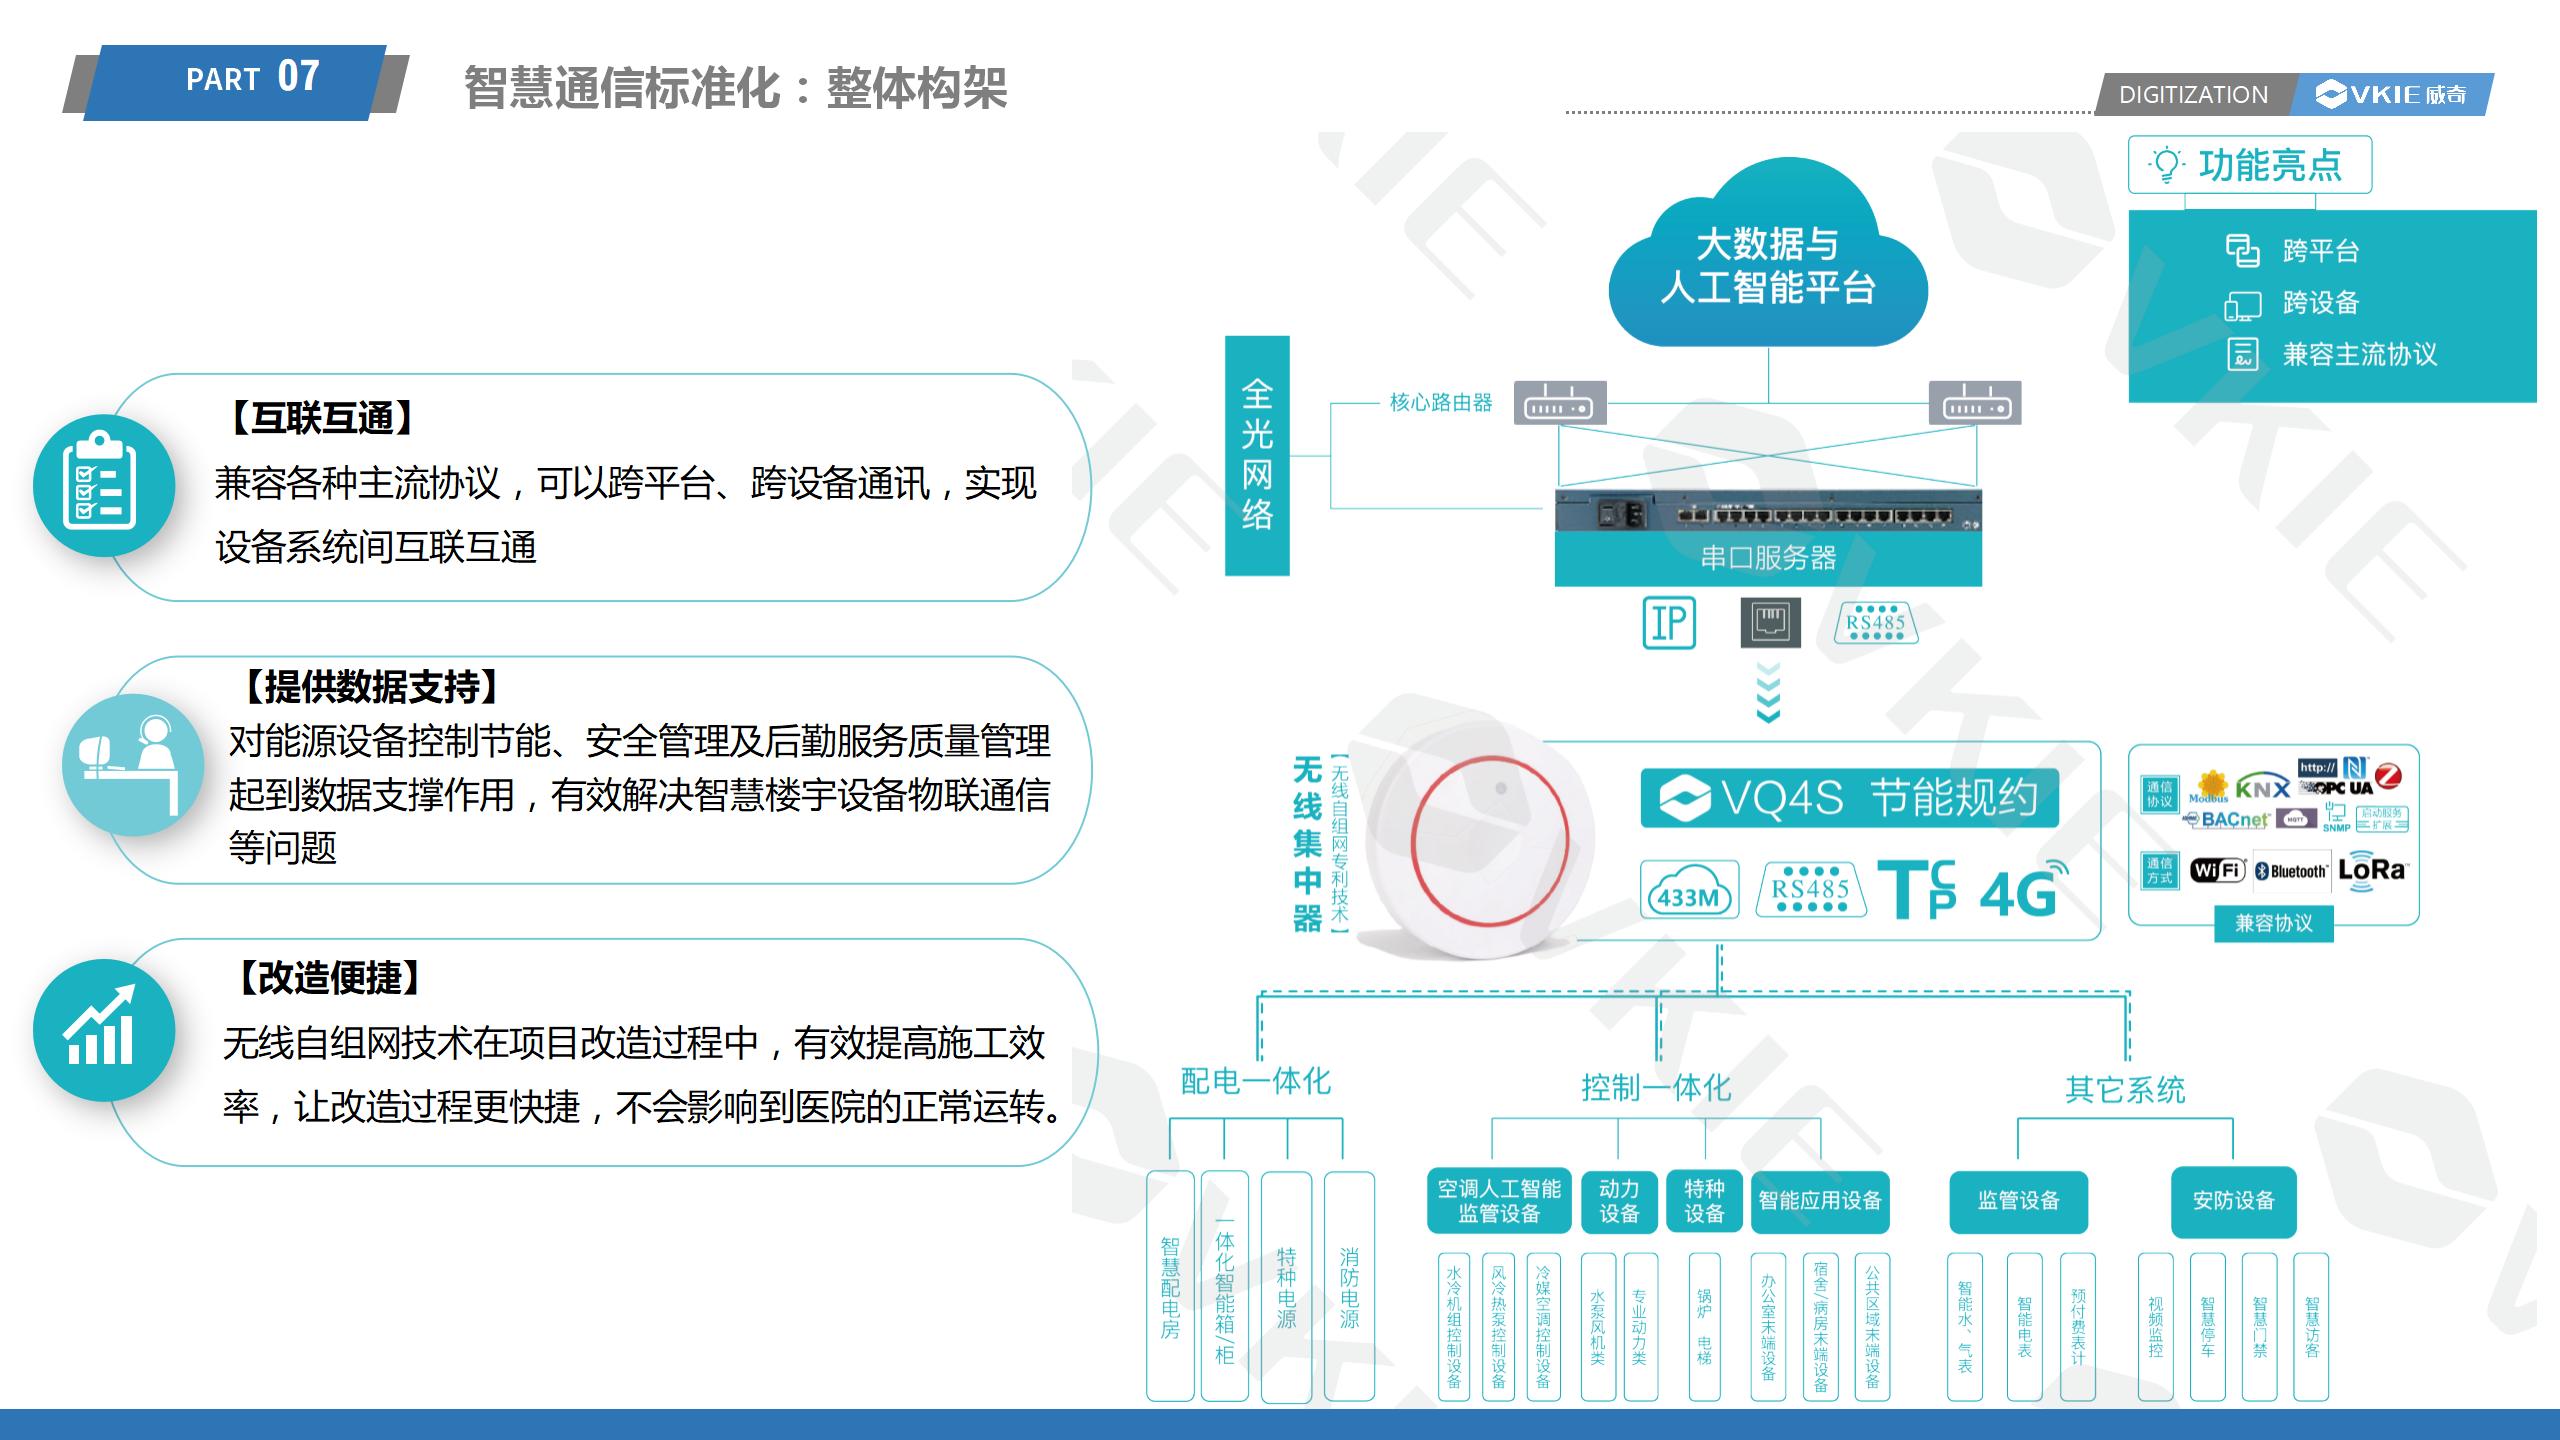Viewport: 2560px width, 1440px height.
Task: Click the LoRa logo
Action: 2372,868
